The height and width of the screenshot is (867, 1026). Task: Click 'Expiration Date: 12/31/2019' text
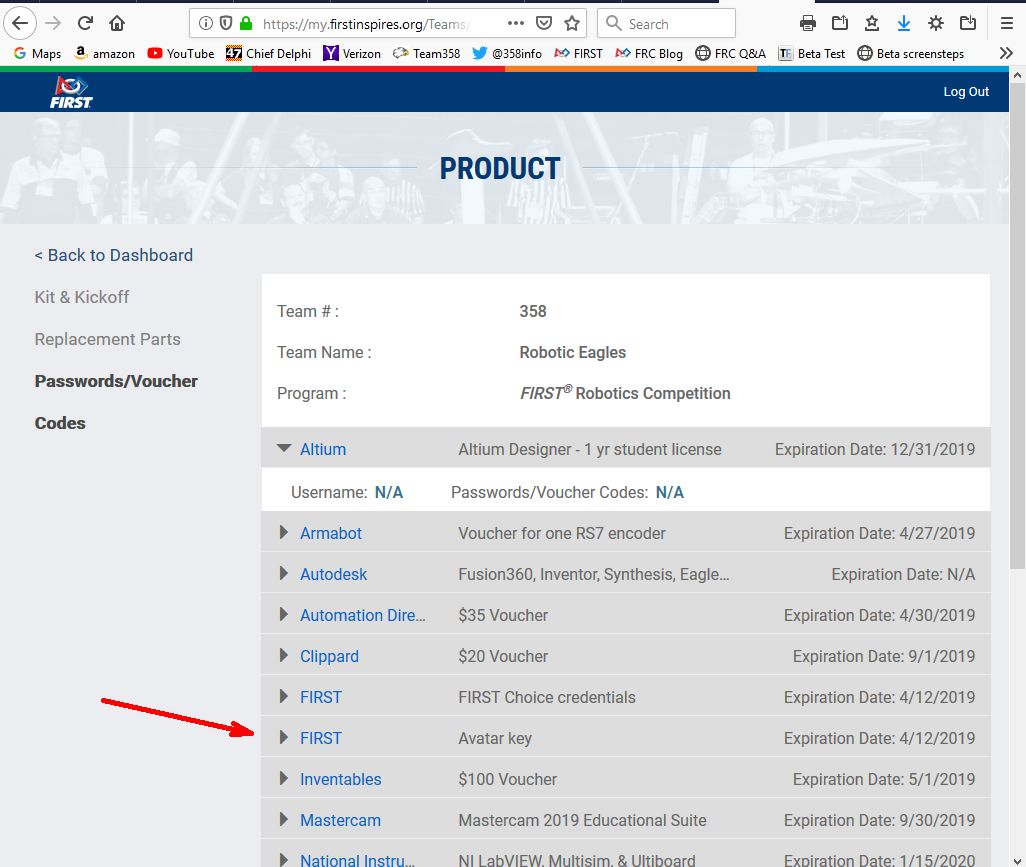[875, 450]
